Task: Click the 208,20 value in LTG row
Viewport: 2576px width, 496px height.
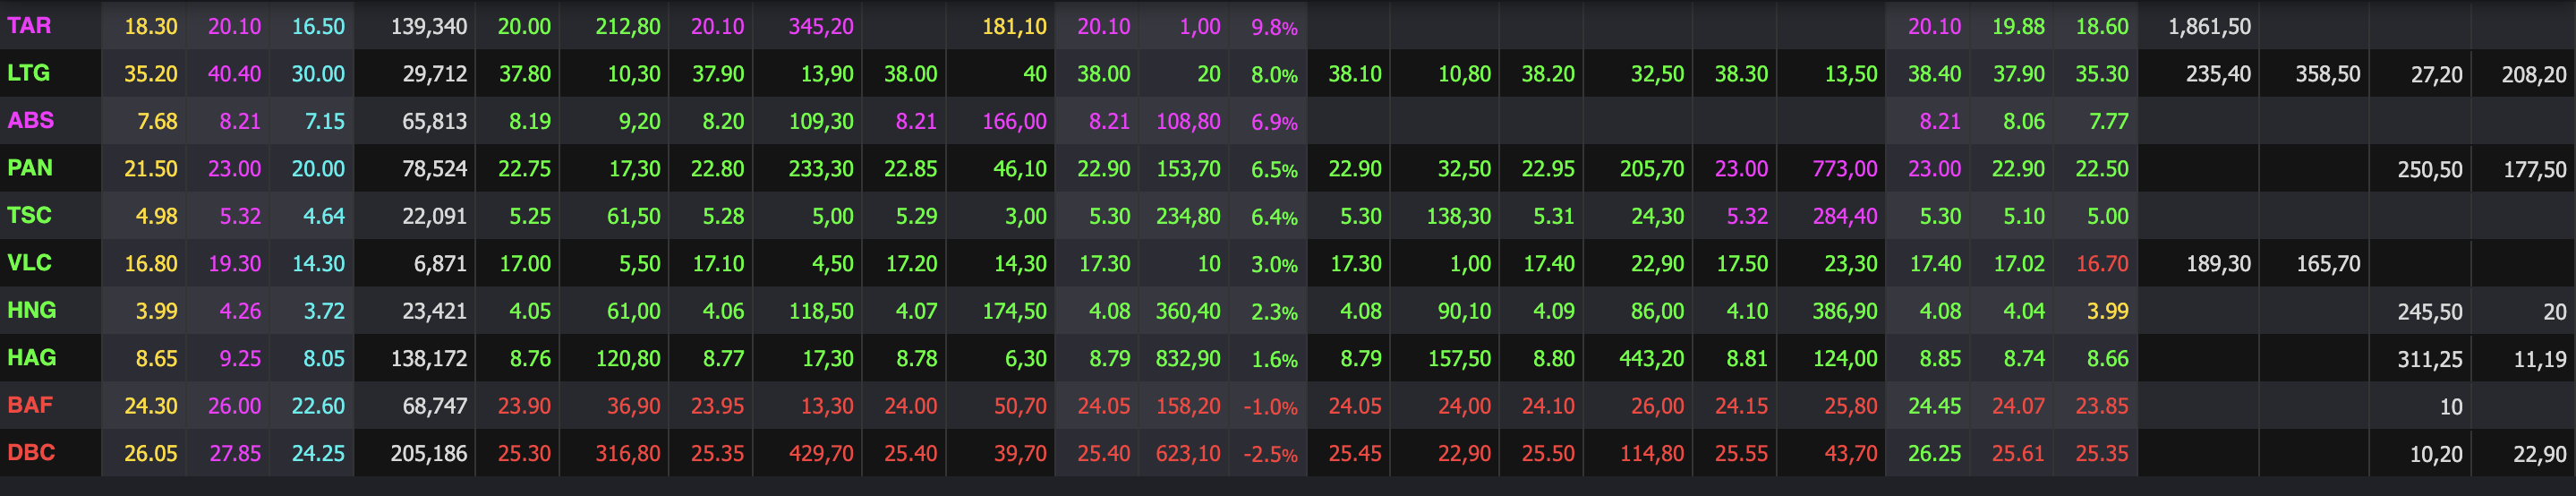Action: click(2534, 74)
